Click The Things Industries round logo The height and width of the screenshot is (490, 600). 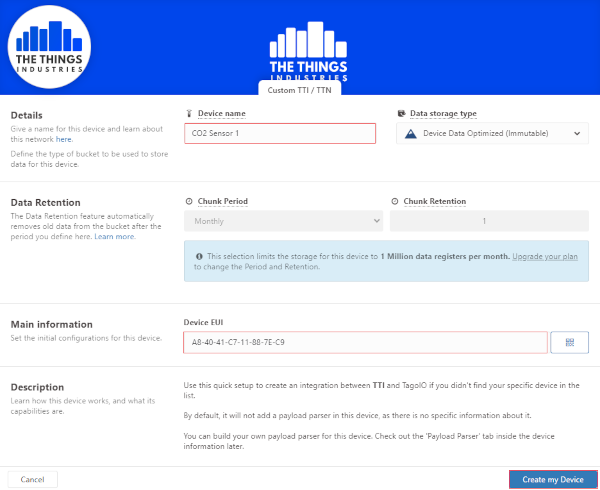(x=49, y=47)
